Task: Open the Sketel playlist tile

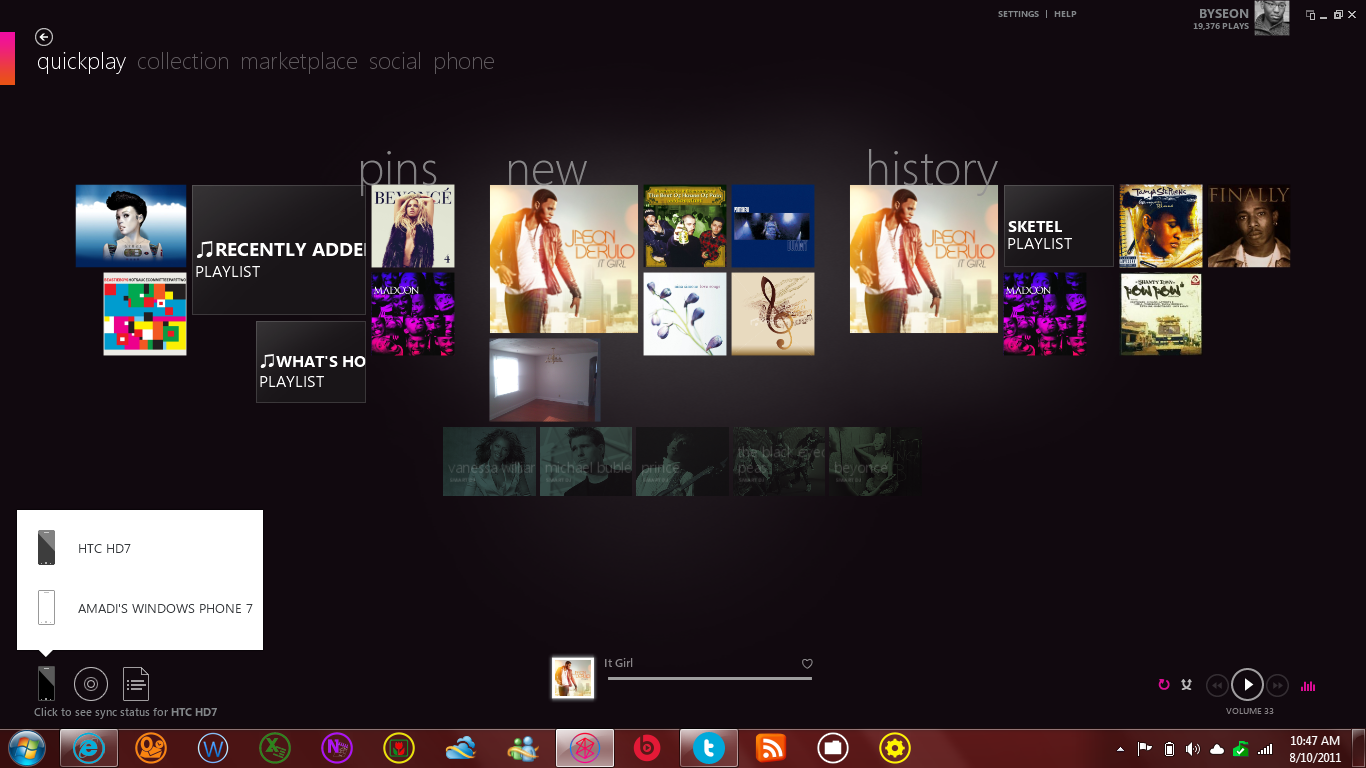Action: pos(1059,226)
